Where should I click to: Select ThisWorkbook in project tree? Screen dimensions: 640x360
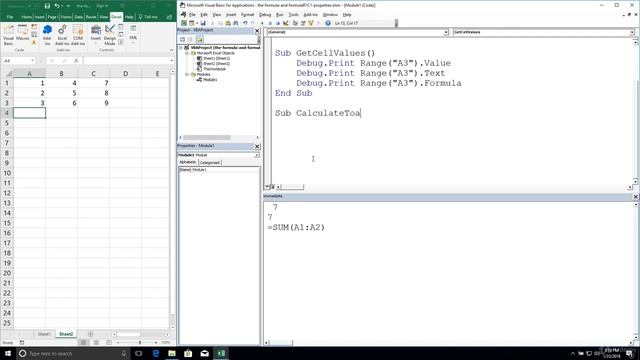point(214,69)
